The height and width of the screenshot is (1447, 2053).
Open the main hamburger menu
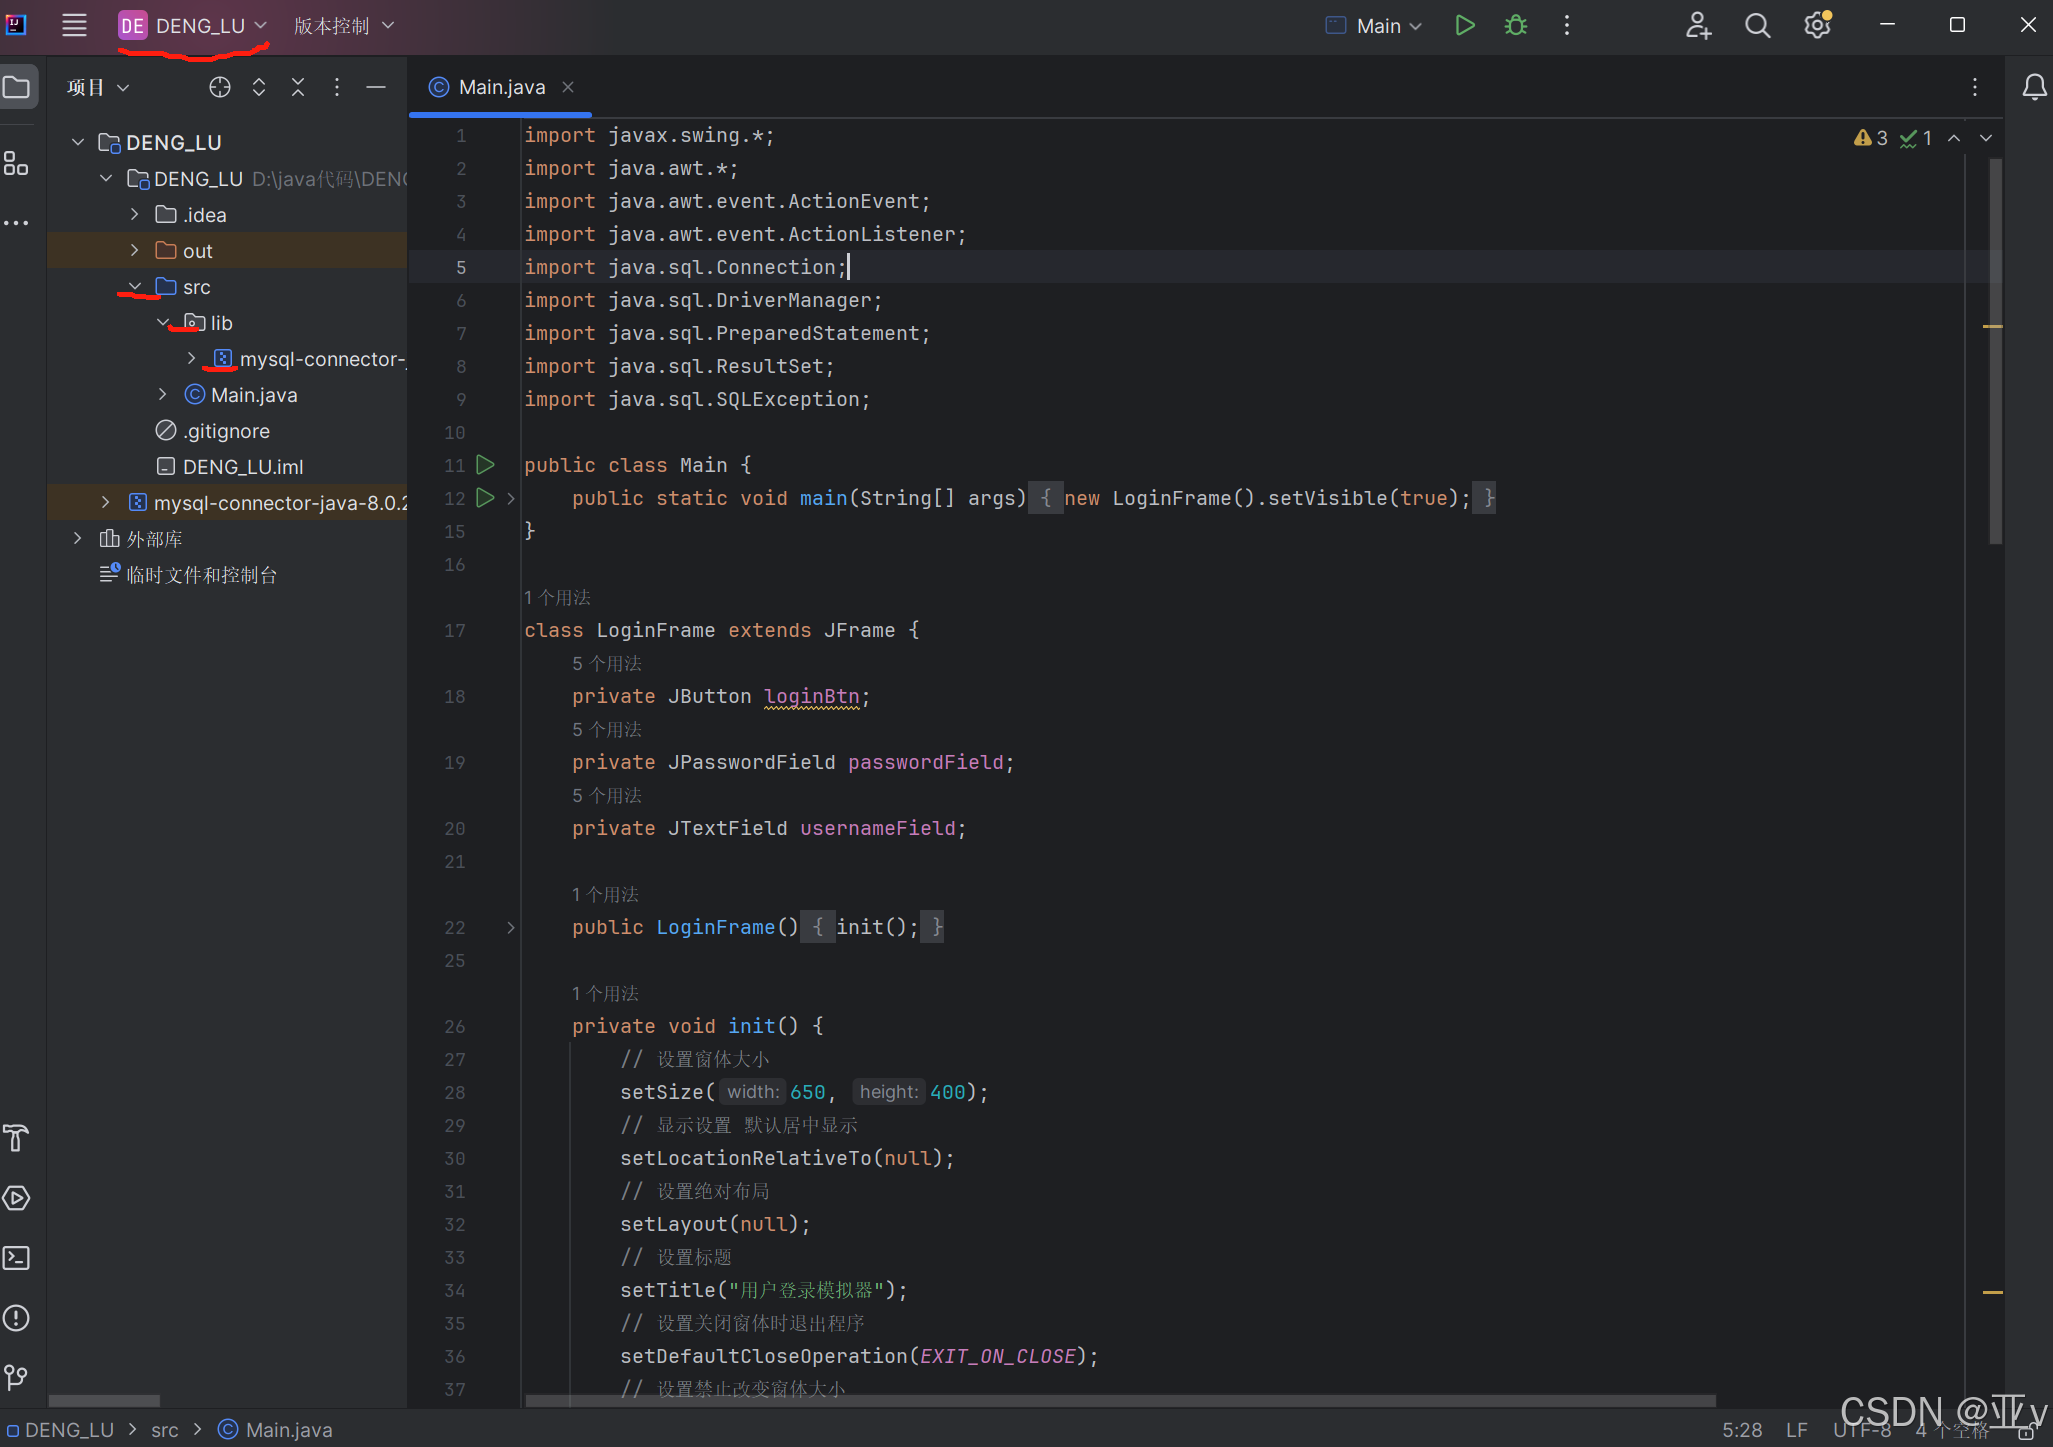(74, 26)
